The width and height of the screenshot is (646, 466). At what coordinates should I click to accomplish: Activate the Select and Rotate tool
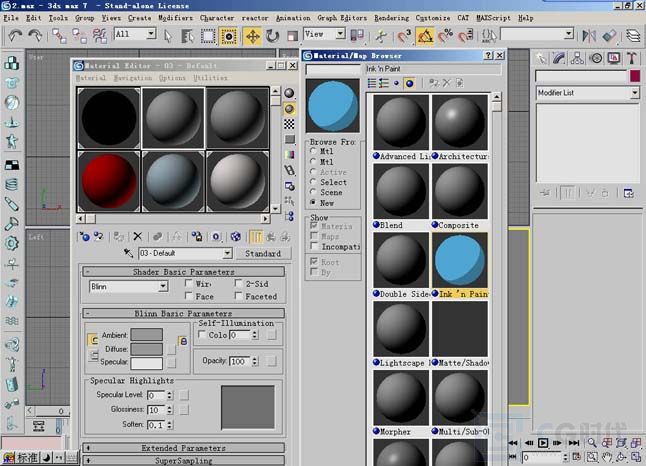coord(272,36)
